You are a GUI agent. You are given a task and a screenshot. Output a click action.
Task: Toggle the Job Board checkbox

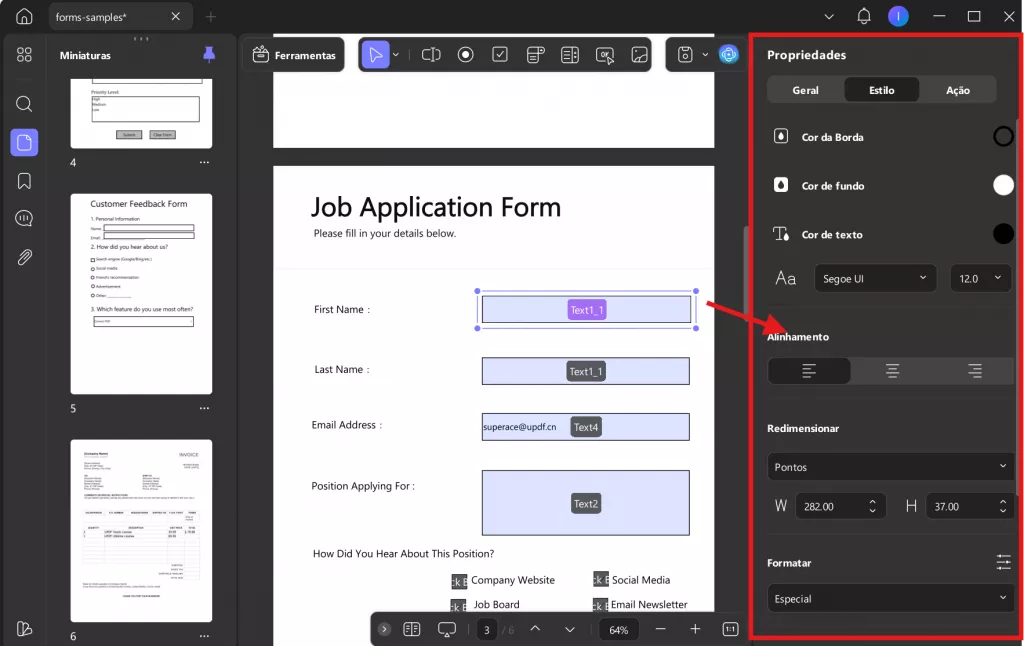pos(458,606)
